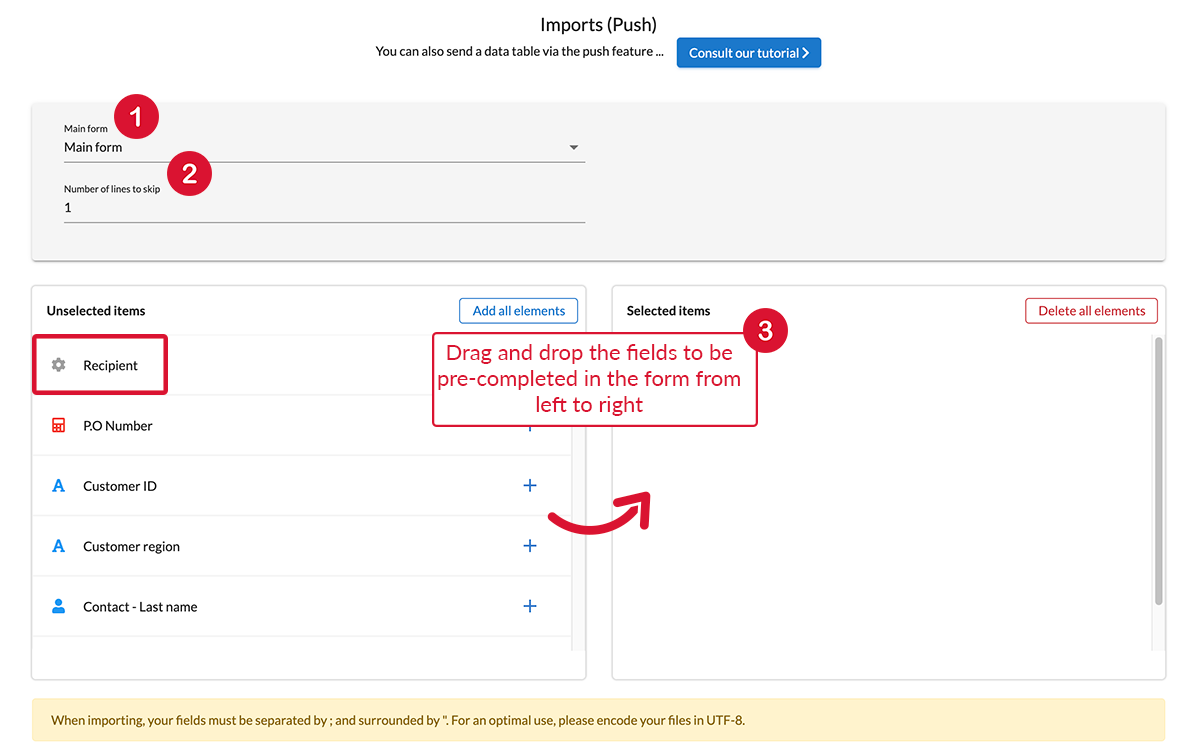Select the P.O Number item label
The height and width of the screenshot is (755, 1200).
click(x=118, y=426)
